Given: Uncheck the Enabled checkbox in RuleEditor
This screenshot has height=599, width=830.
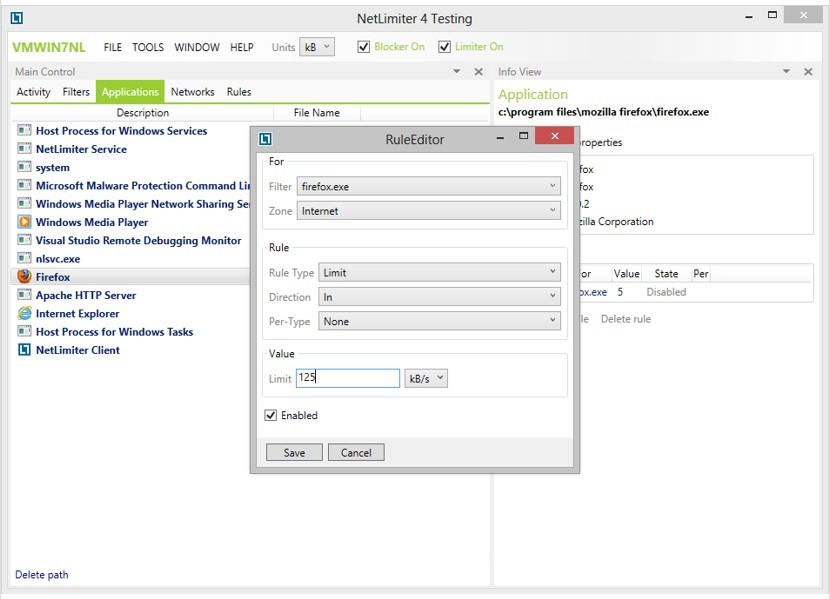Looking at the screenshot, I should click(271, 416).
